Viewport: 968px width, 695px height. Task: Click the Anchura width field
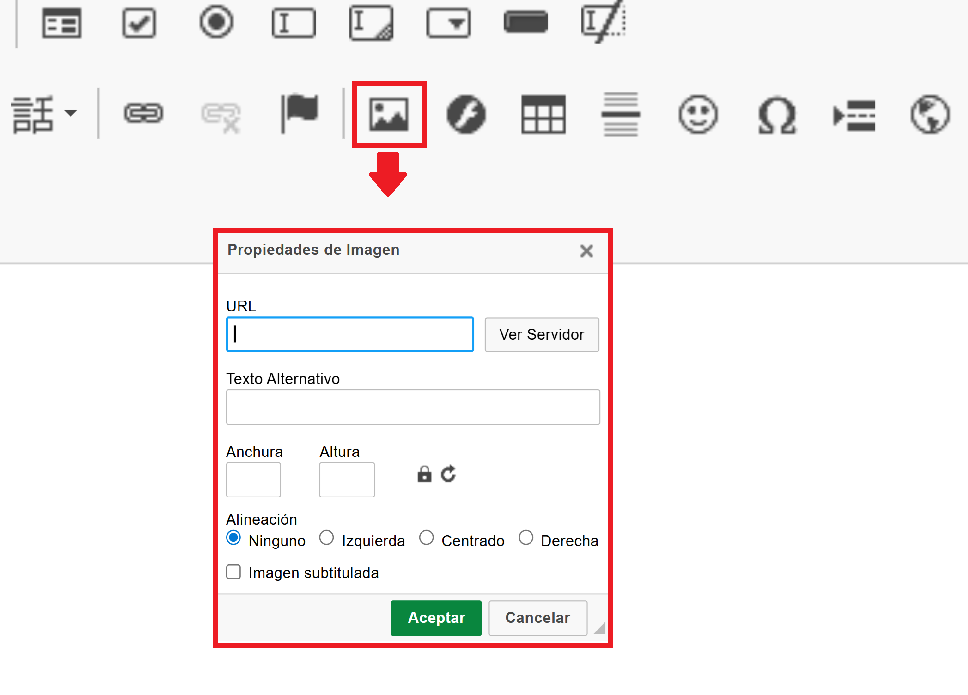tap(254, 480)
